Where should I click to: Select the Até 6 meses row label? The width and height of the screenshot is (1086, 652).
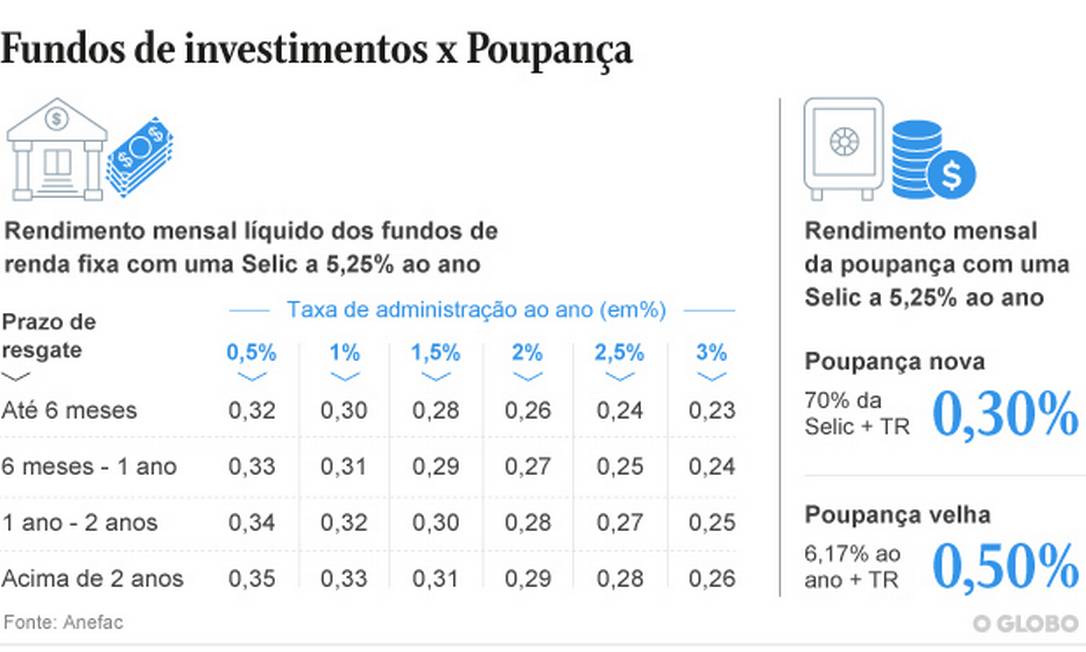pyautogui.click(x=70, y=410)
